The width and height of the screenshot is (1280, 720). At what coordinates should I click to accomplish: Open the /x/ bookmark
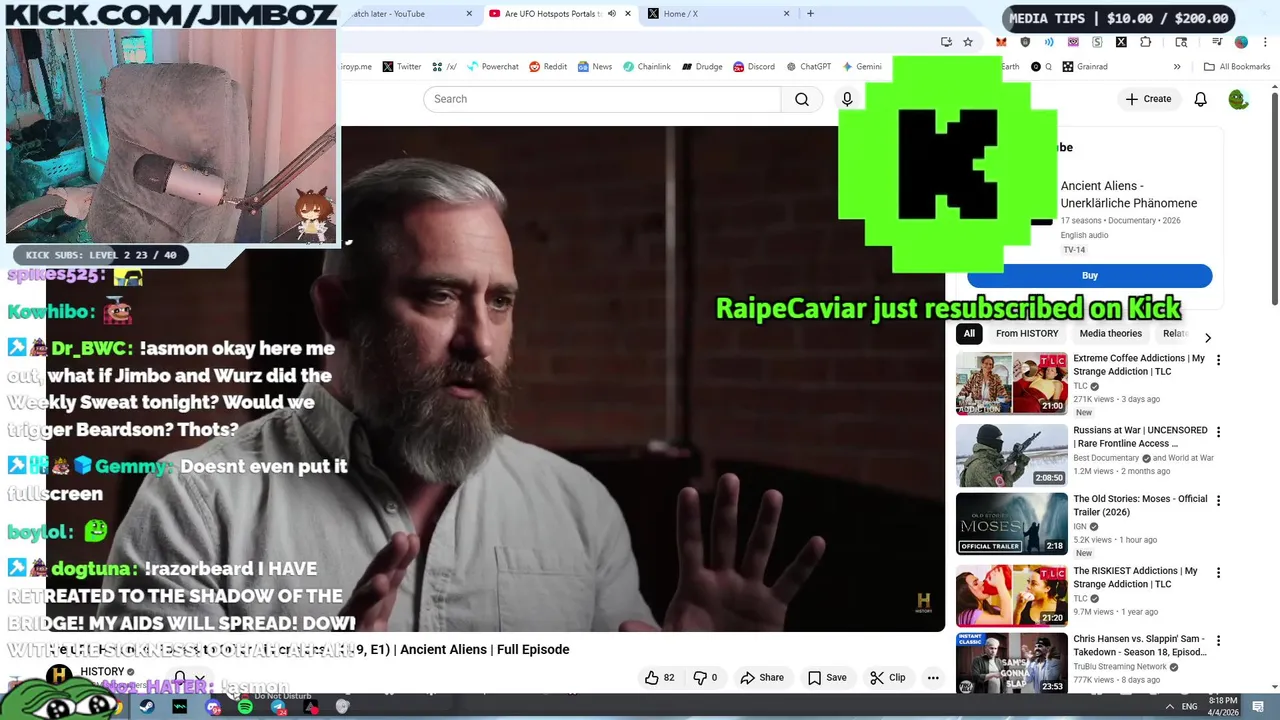click(x=445, y=67)
